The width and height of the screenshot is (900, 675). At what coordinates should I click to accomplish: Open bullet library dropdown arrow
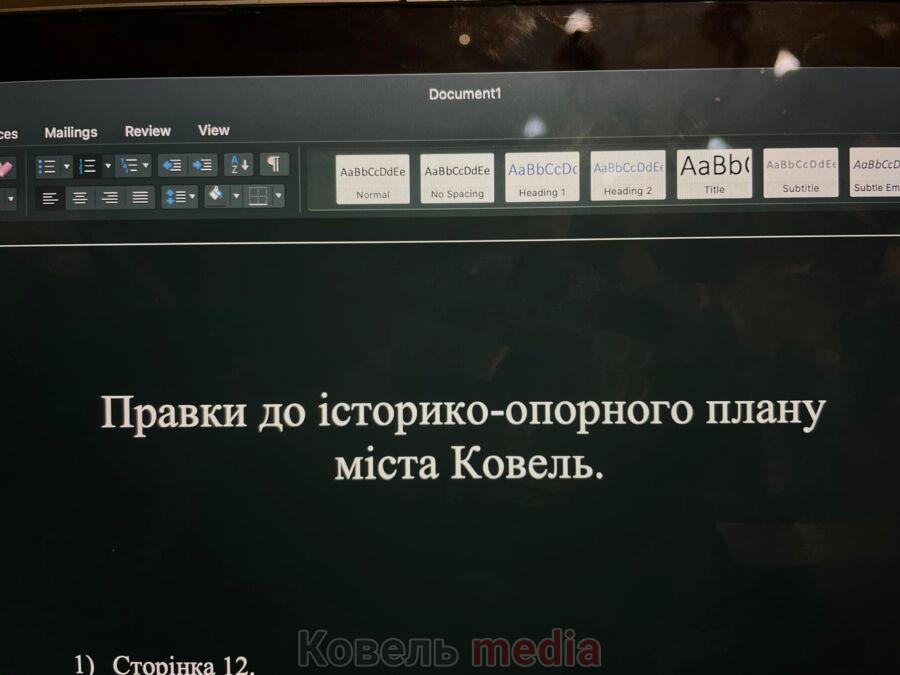point(67,167)
